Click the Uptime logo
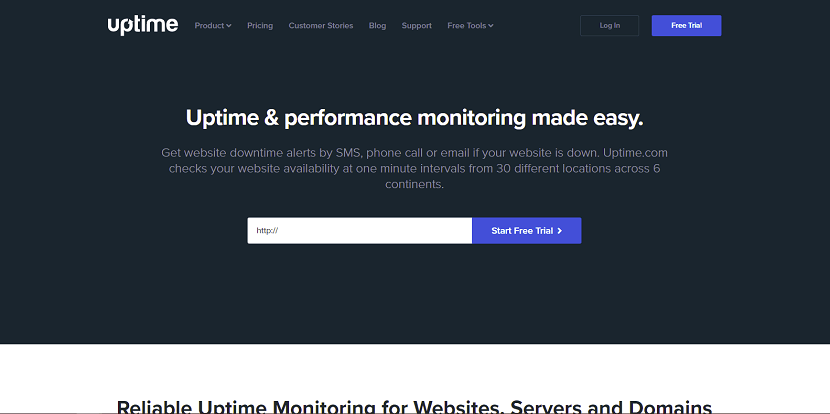Screen dimensions: 830x414 143,25
